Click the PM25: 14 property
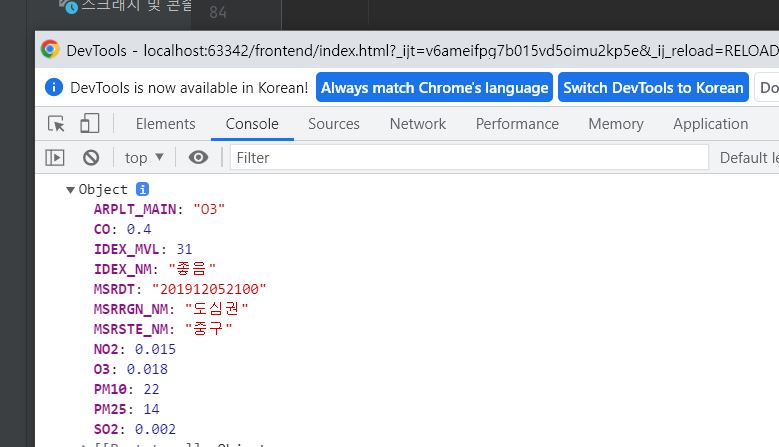The image size is (779, 447). [126, 409]
